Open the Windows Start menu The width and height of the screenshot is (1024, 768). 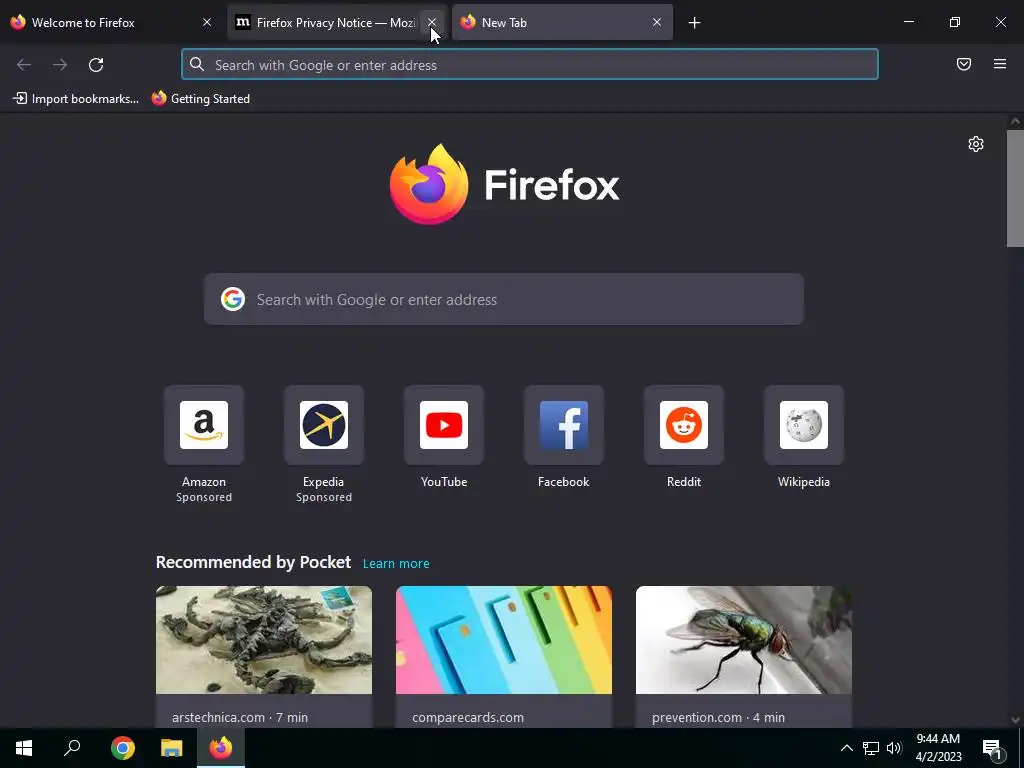(24, 748)
